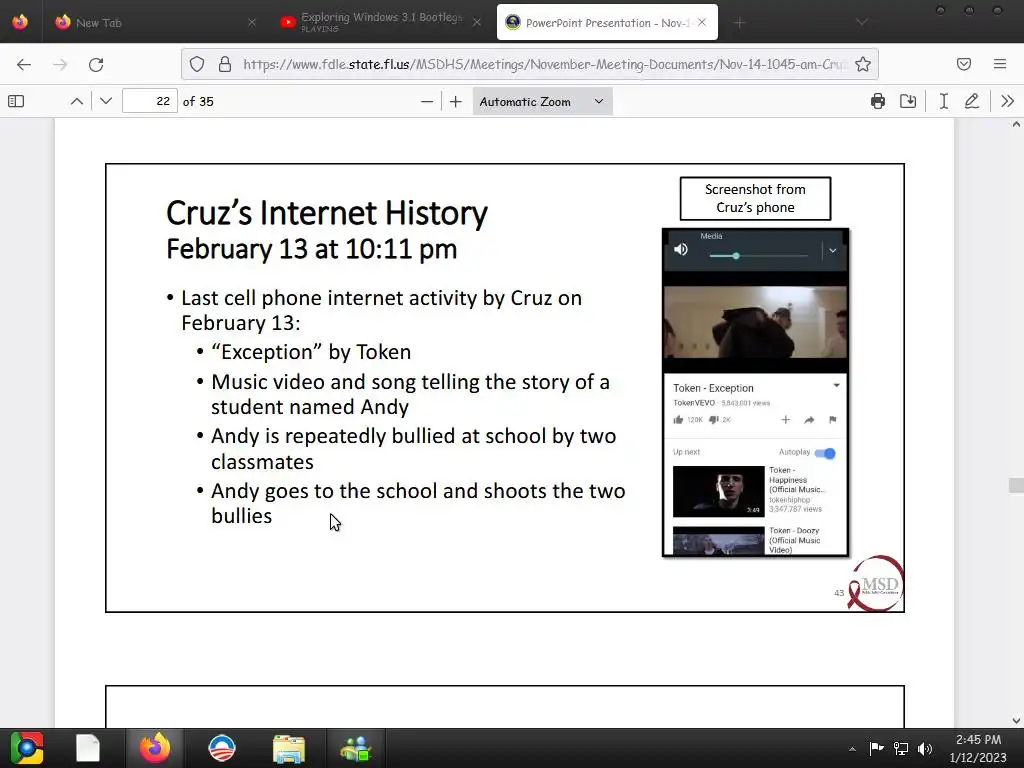This screenshot has height=768, width=1024.
Task: Select the PDF text annotation tool
Action: click(x=944, y=101)
